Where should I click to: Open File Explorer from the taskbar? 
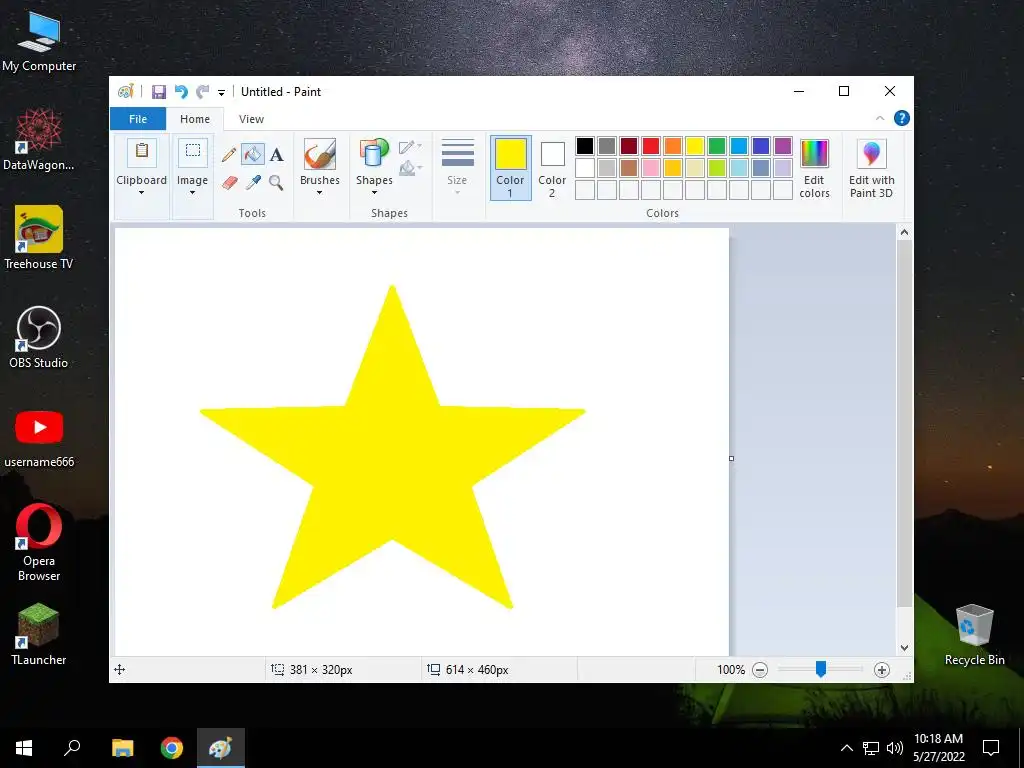123,748
